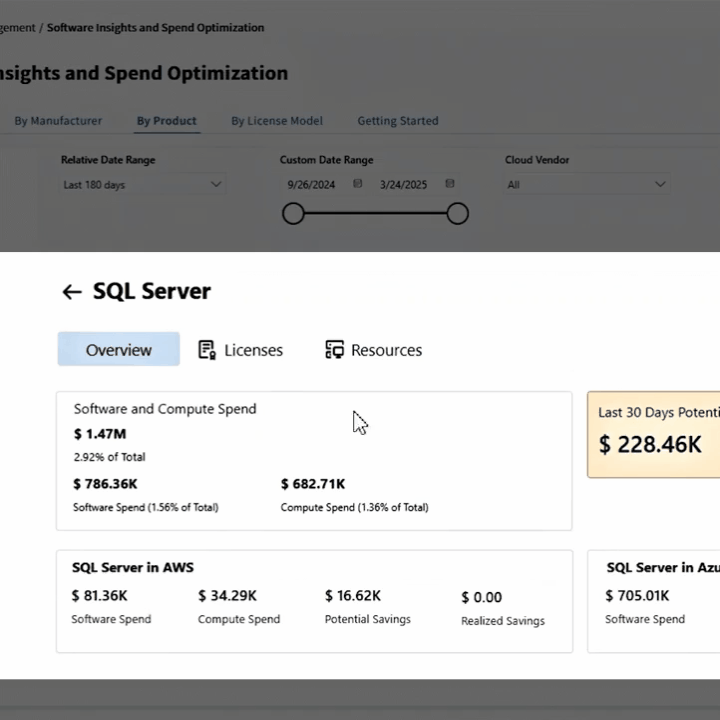Switch to the By Manufacturer tab
Screen dimensions: 720x720
coord(58,121)
